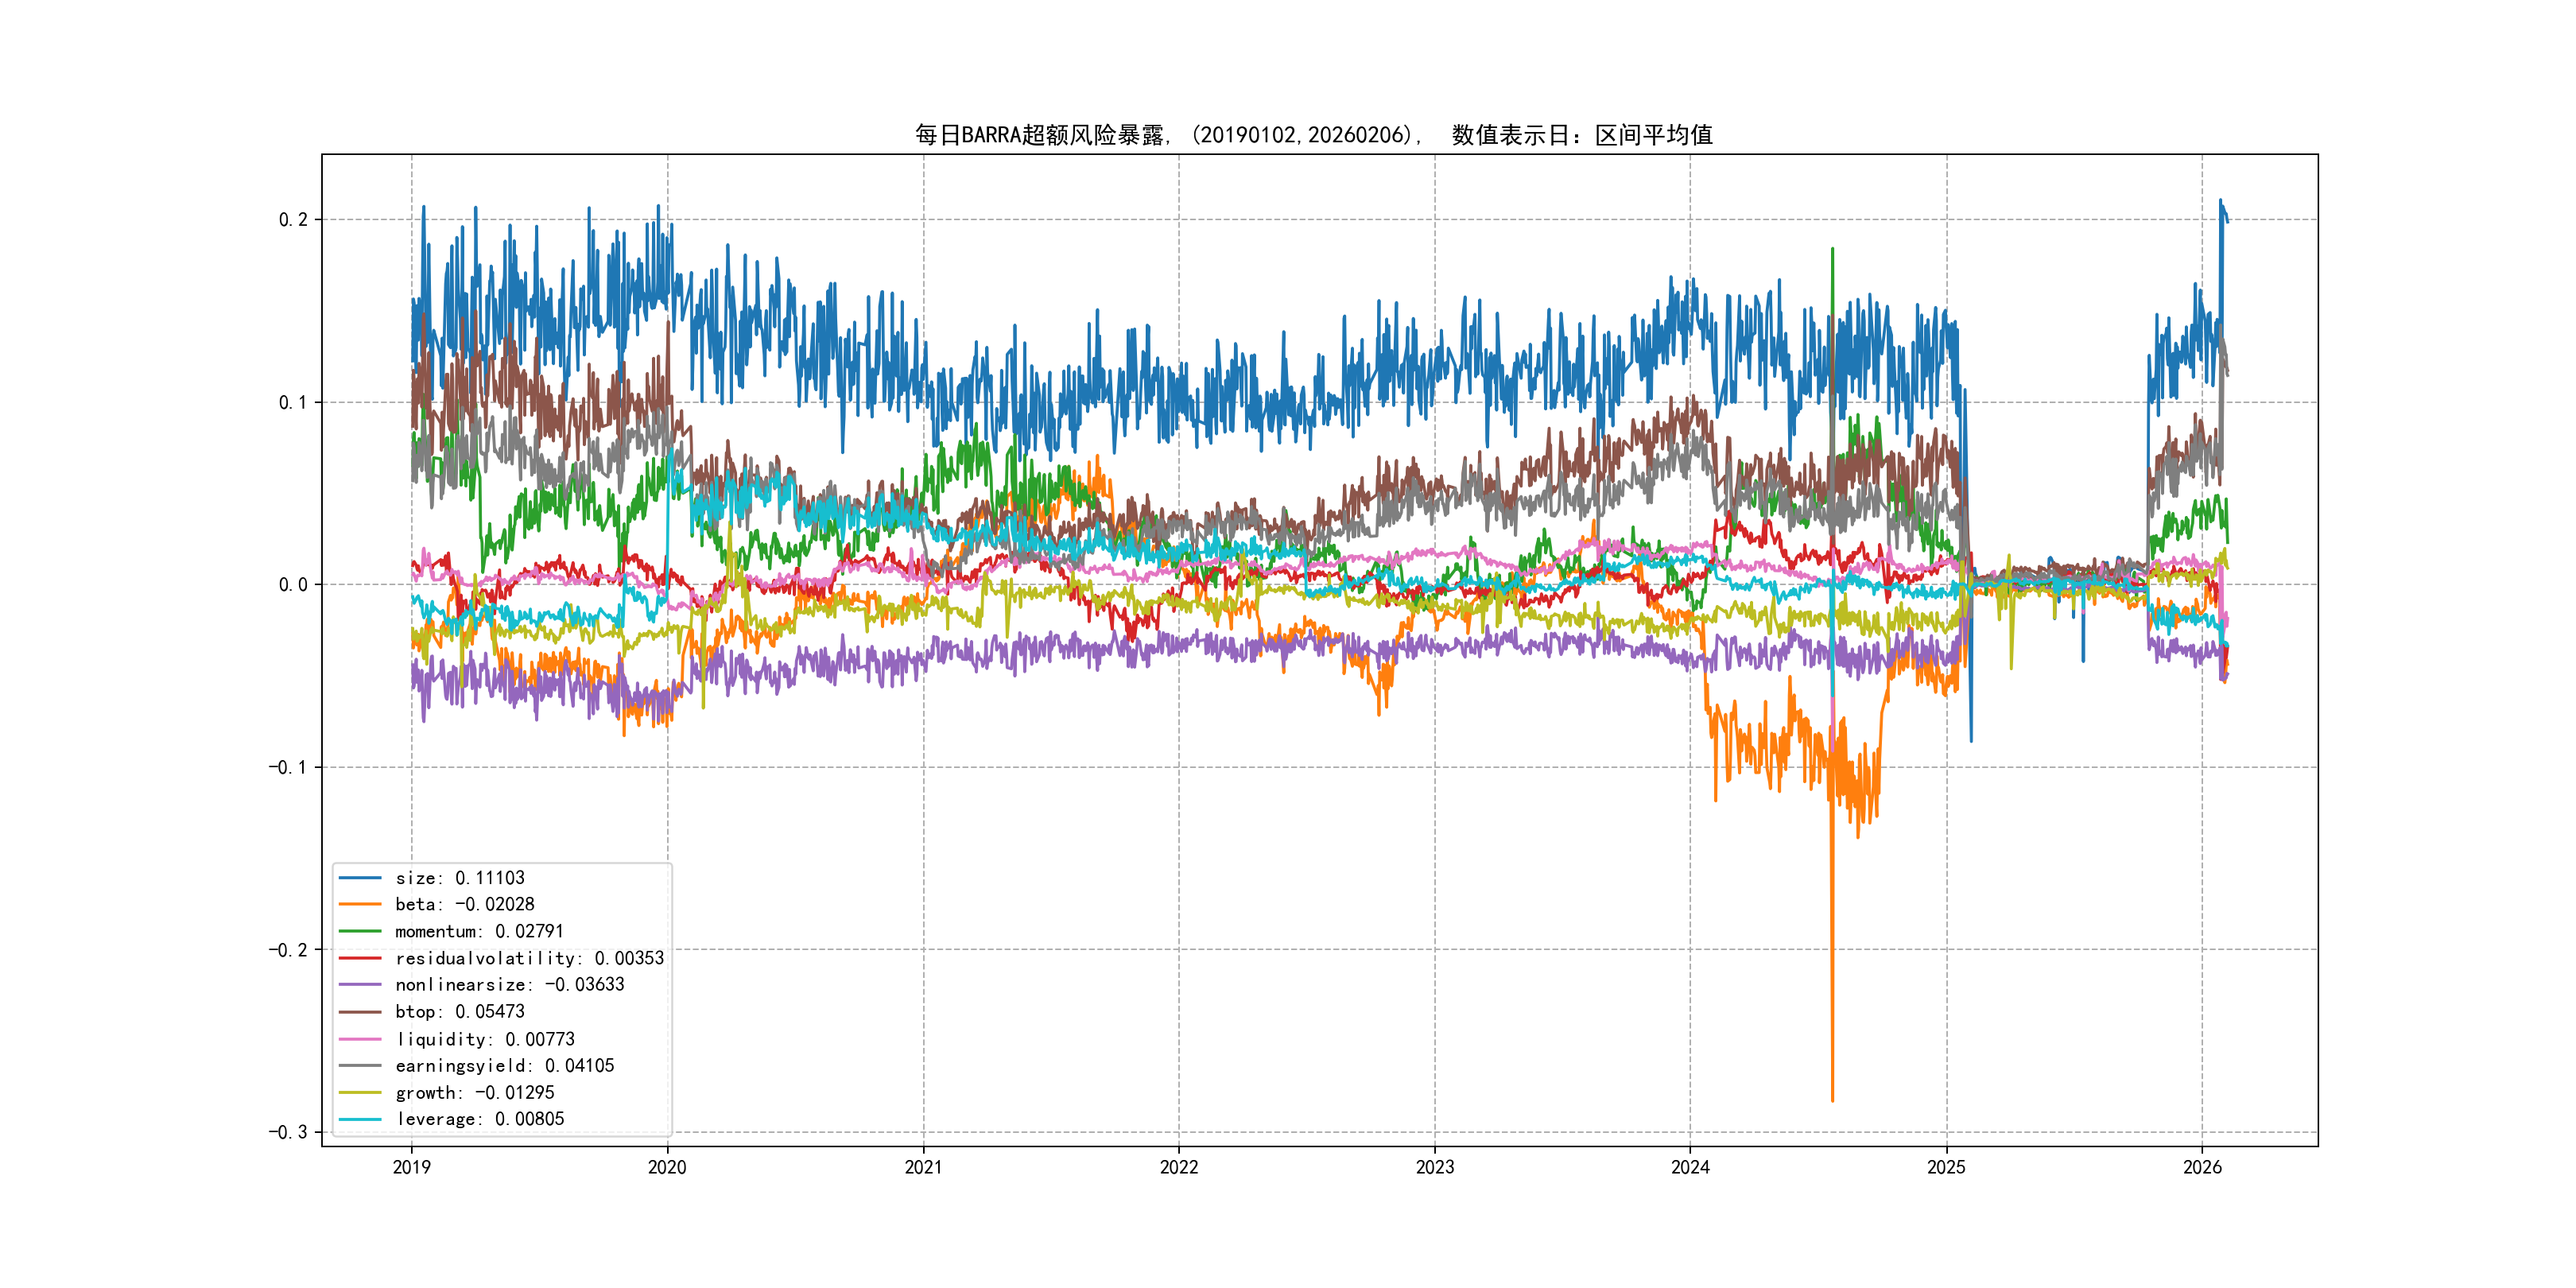Click the -0.3 y-axis tick label
This screenshot has height=1288, width=2576.
point(288,1132)
